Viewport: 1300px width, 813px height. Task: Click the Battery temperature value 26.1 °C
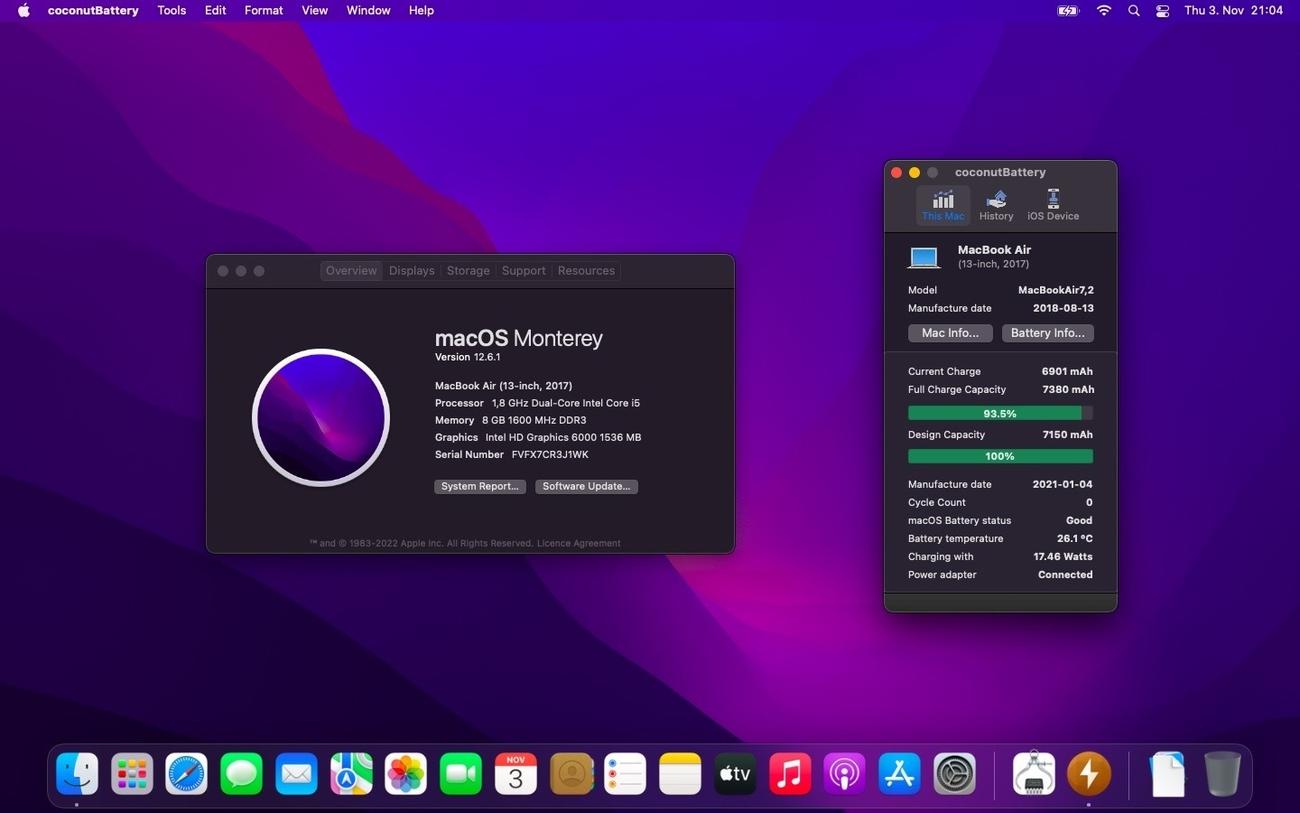click(x=1075, y=538)
